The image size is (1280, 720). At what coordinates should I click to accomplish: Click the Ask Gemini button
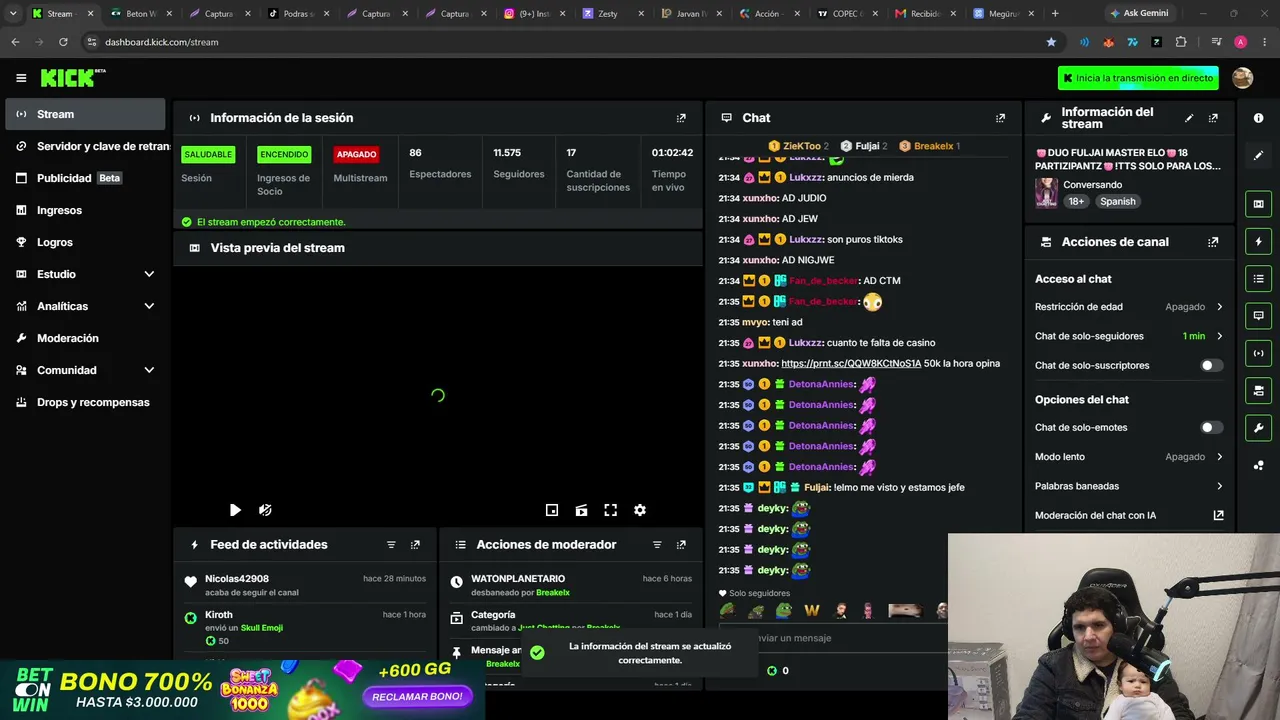(1138, 14)
